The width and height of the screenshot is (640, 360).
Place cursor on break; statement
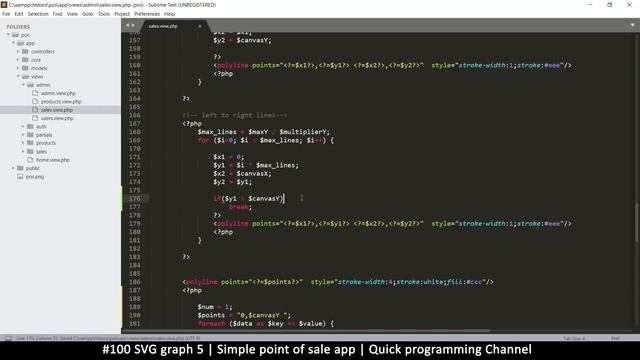(240, 207)
